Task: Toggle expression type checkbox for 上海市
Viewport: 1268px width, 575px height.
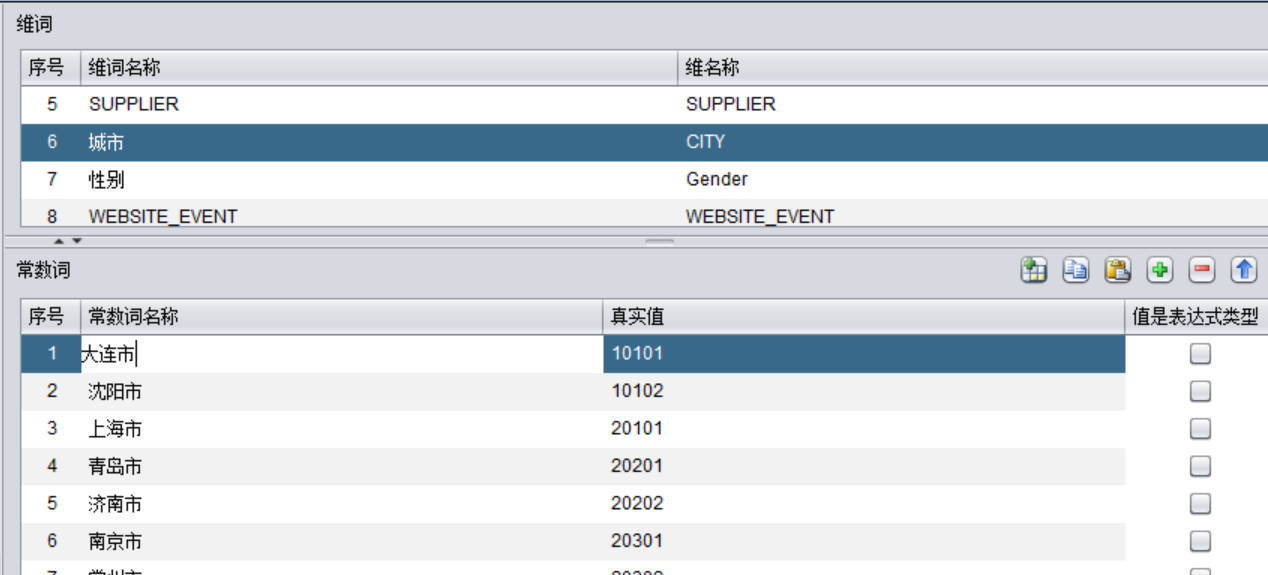Action: coord(1200,428)
